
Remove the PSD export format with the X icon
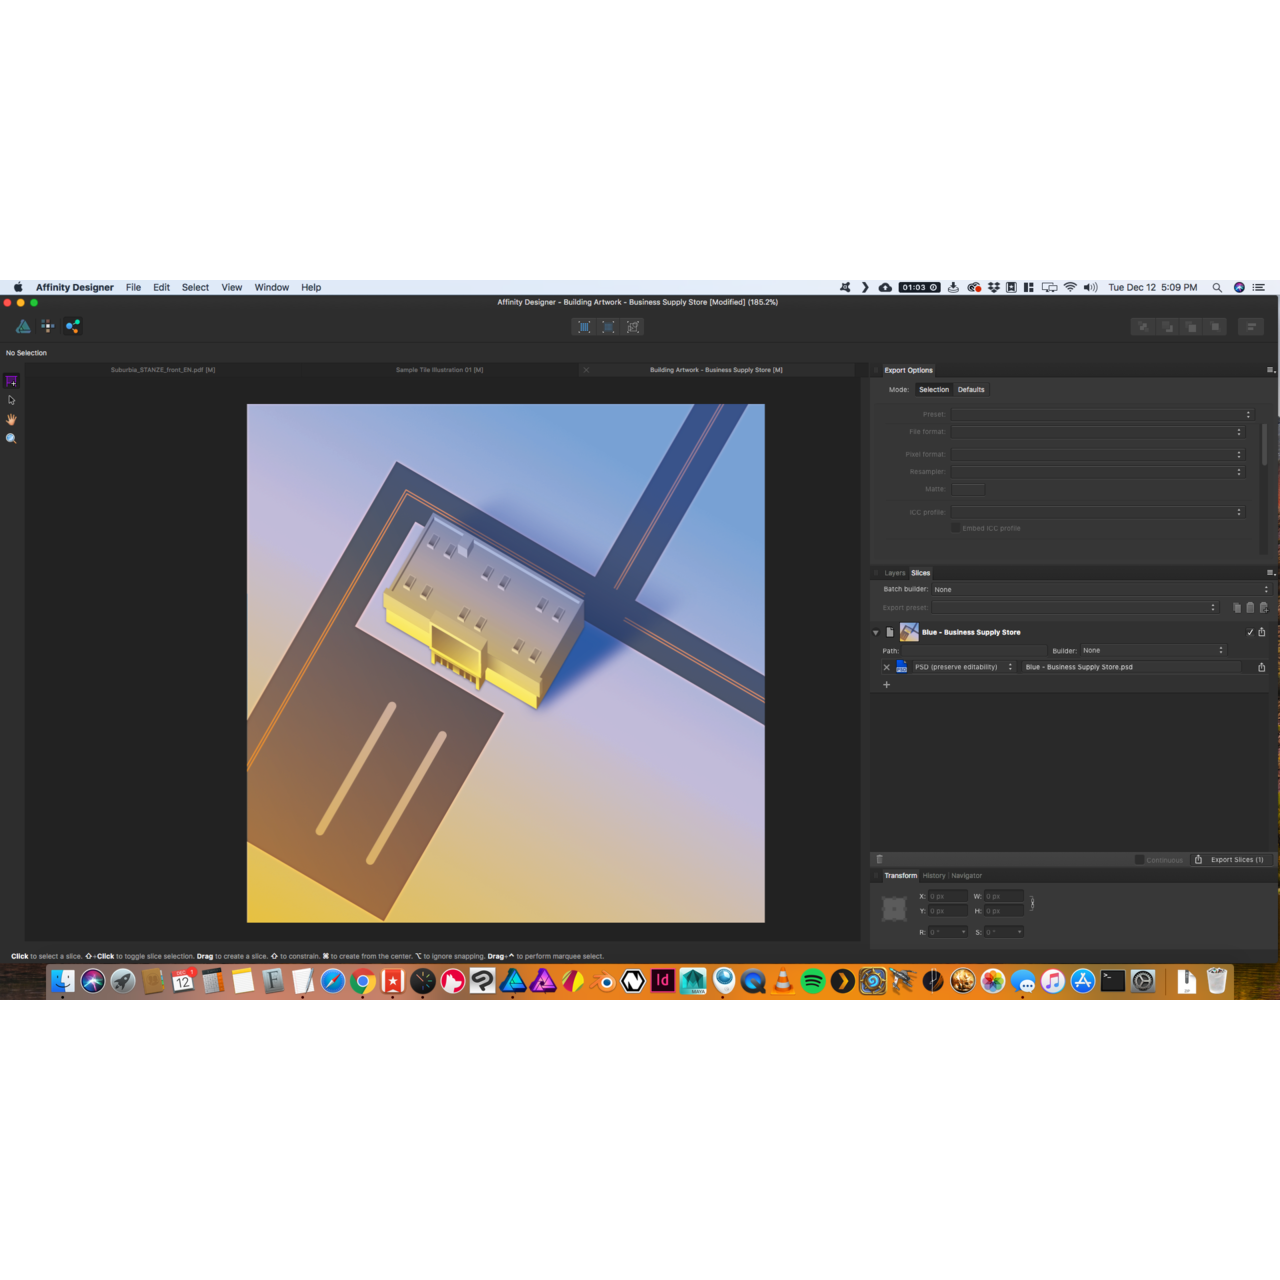(886, 667)
